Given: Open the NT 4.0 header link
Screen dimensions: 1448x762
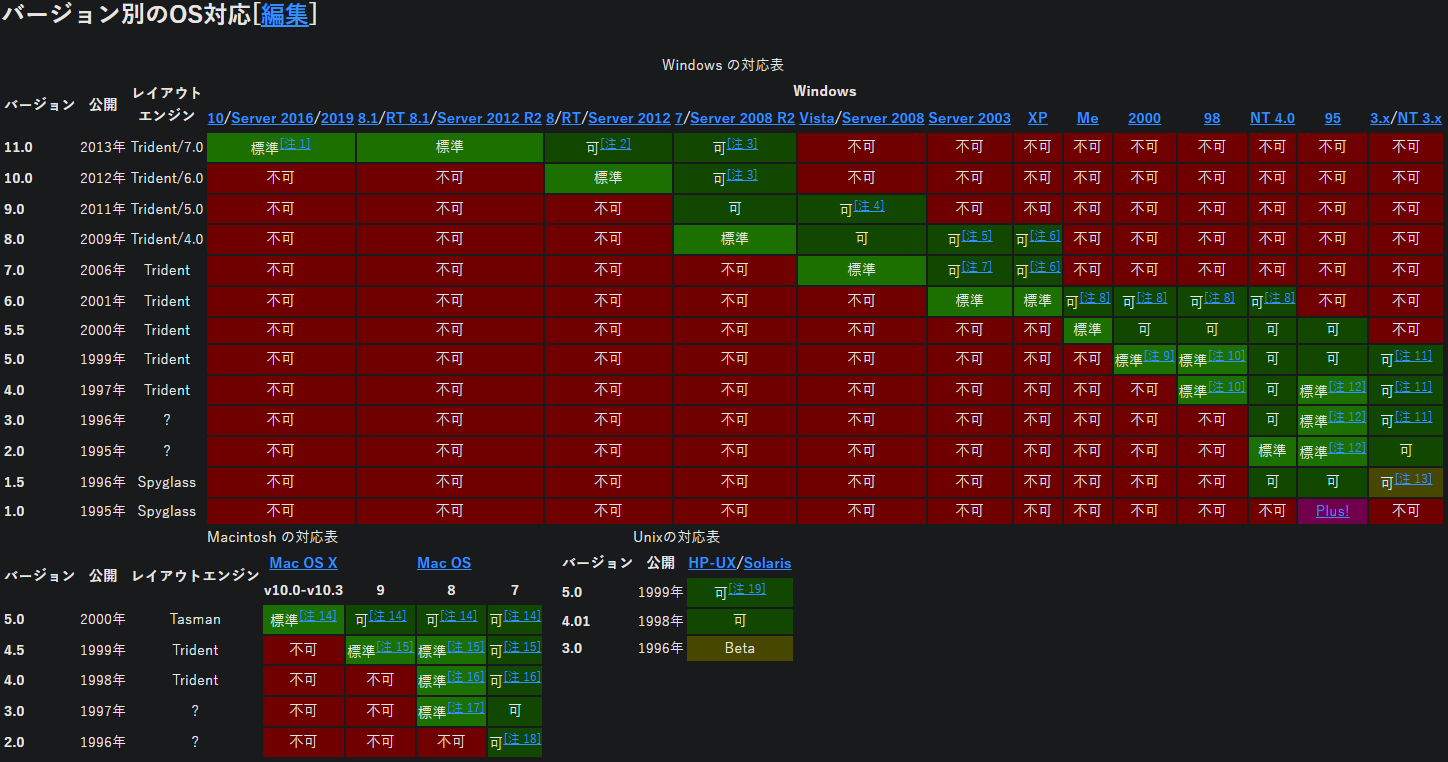Looking at the screenshot, I should click(x=1272, y=118).
